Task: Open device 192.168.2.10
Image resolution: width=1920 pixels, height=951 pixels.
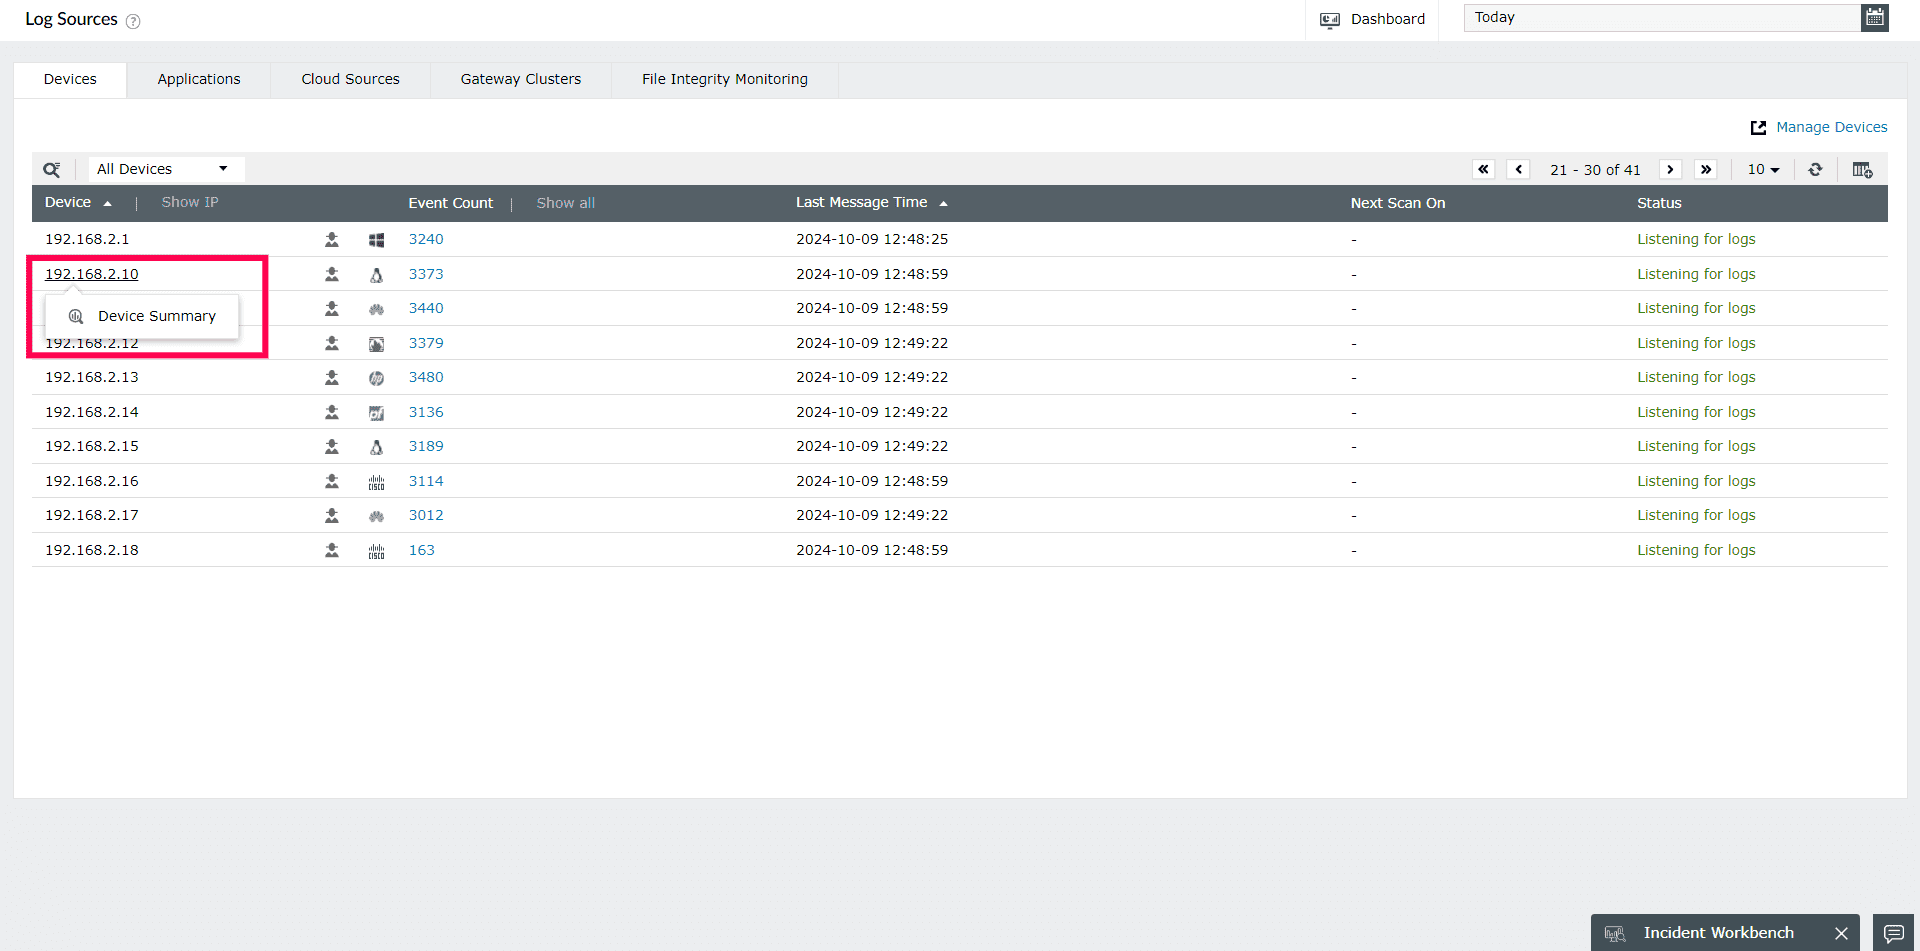Action: pos(92,274)
